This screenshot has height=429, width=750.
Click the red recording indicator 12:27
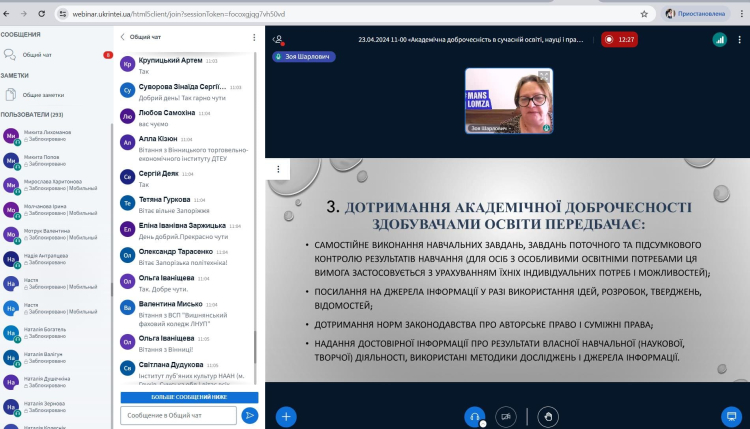[620, 39]
